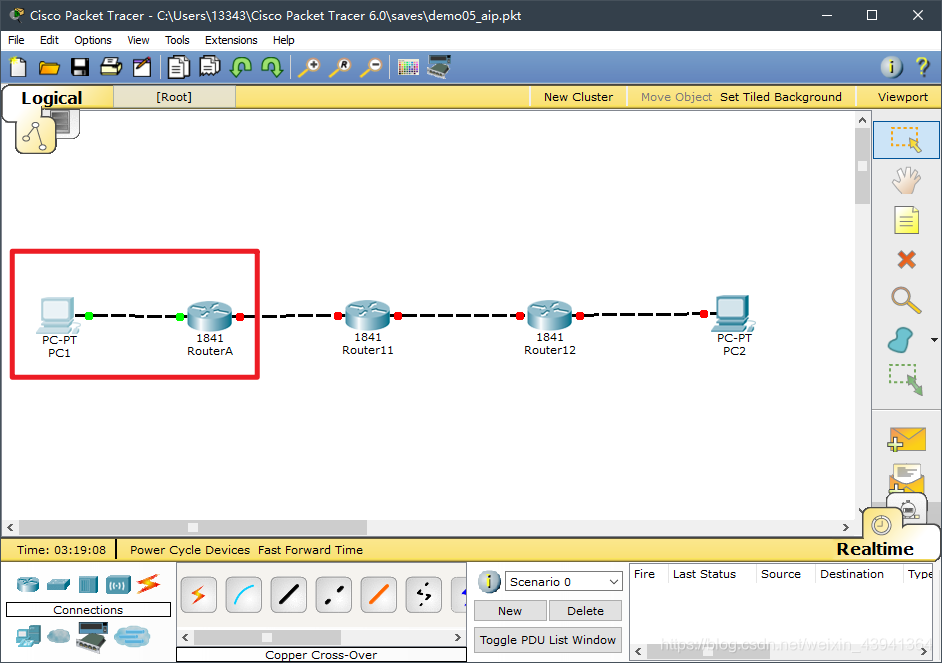
Task: Select the Connections lightning category
Action: pos(148,583)
